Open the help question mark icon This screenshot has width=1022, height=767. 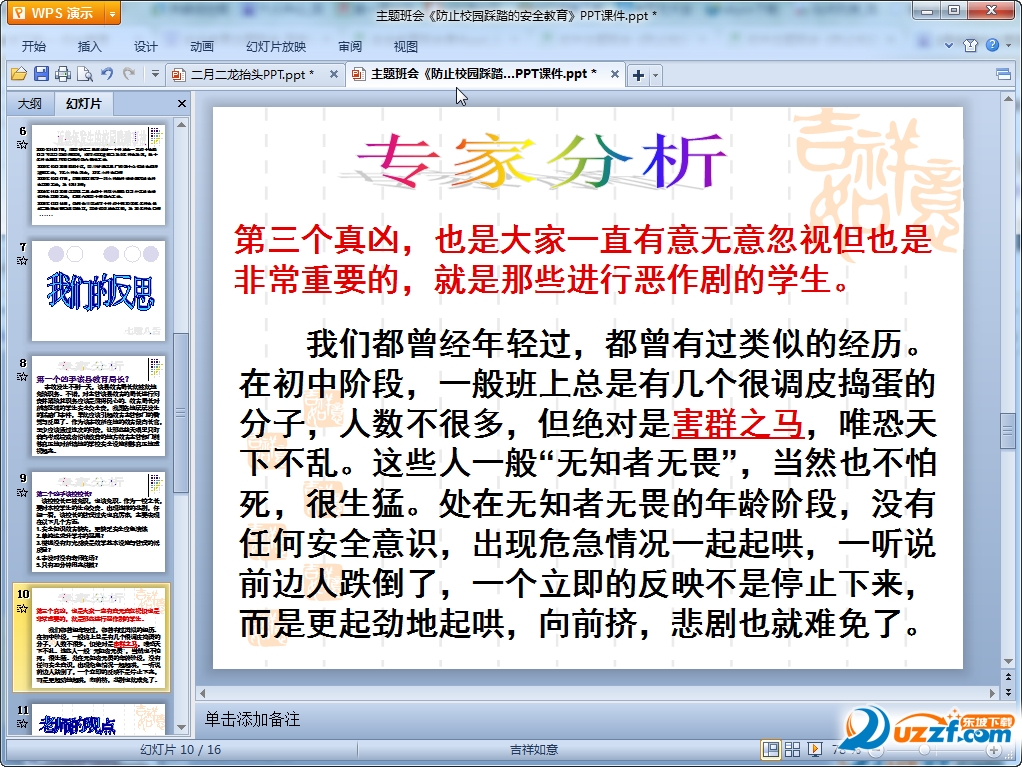[992, 45]
